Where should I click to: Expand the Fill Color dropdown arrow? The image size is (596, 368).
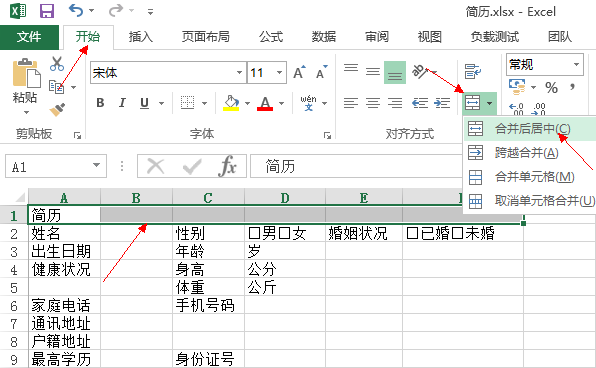click(247, 103)
